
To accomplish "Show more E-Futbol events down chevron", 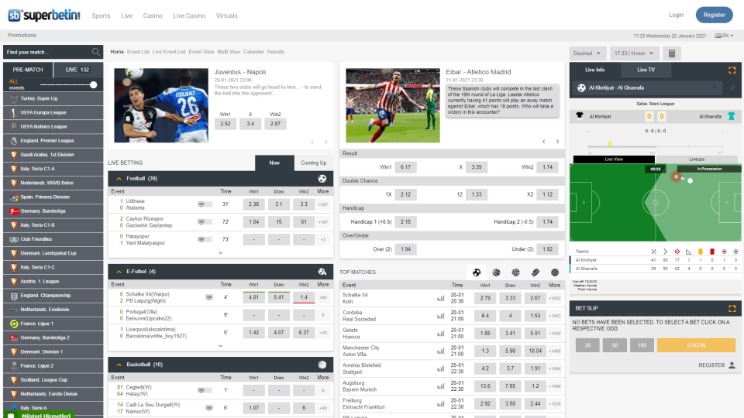I will pyautogui.click(x=221, y=346).
